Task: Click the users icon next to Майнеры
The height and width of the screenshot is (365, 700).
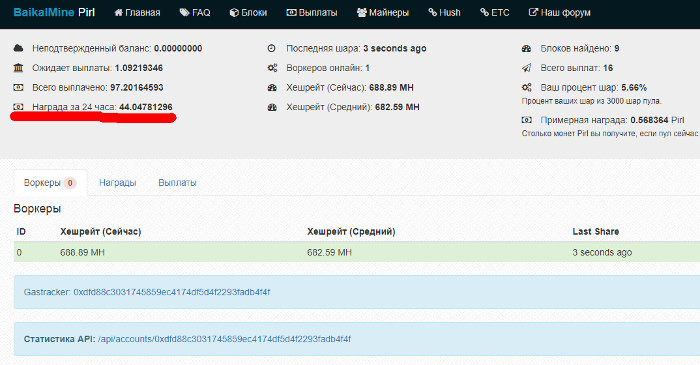Action: (x=362, y=12)
